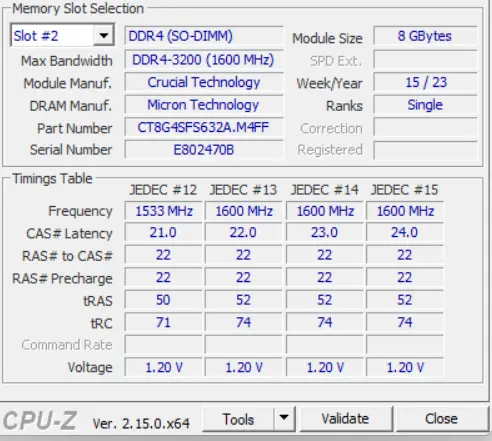Viewport: 492px width, 441px height.
Task: Click the Crucial Technology module manufacturer value
Action: tap(204, 82)
